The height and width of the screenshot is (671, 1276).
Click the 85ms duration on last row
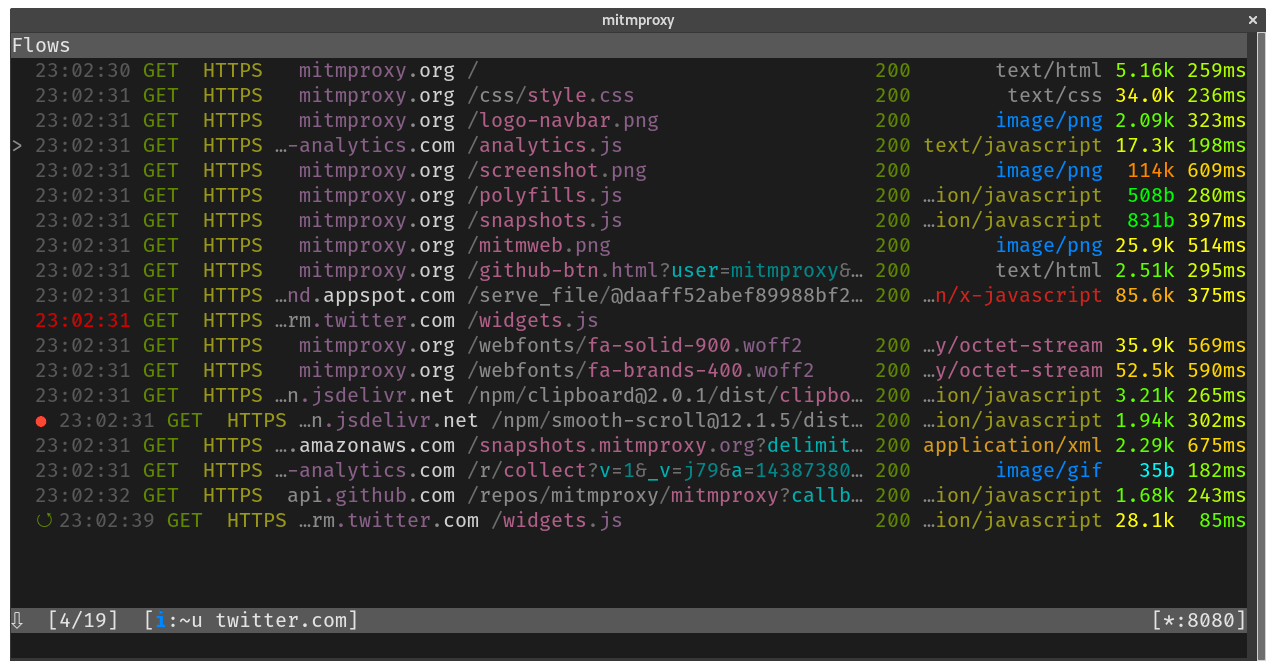(x=1223, y=521)
